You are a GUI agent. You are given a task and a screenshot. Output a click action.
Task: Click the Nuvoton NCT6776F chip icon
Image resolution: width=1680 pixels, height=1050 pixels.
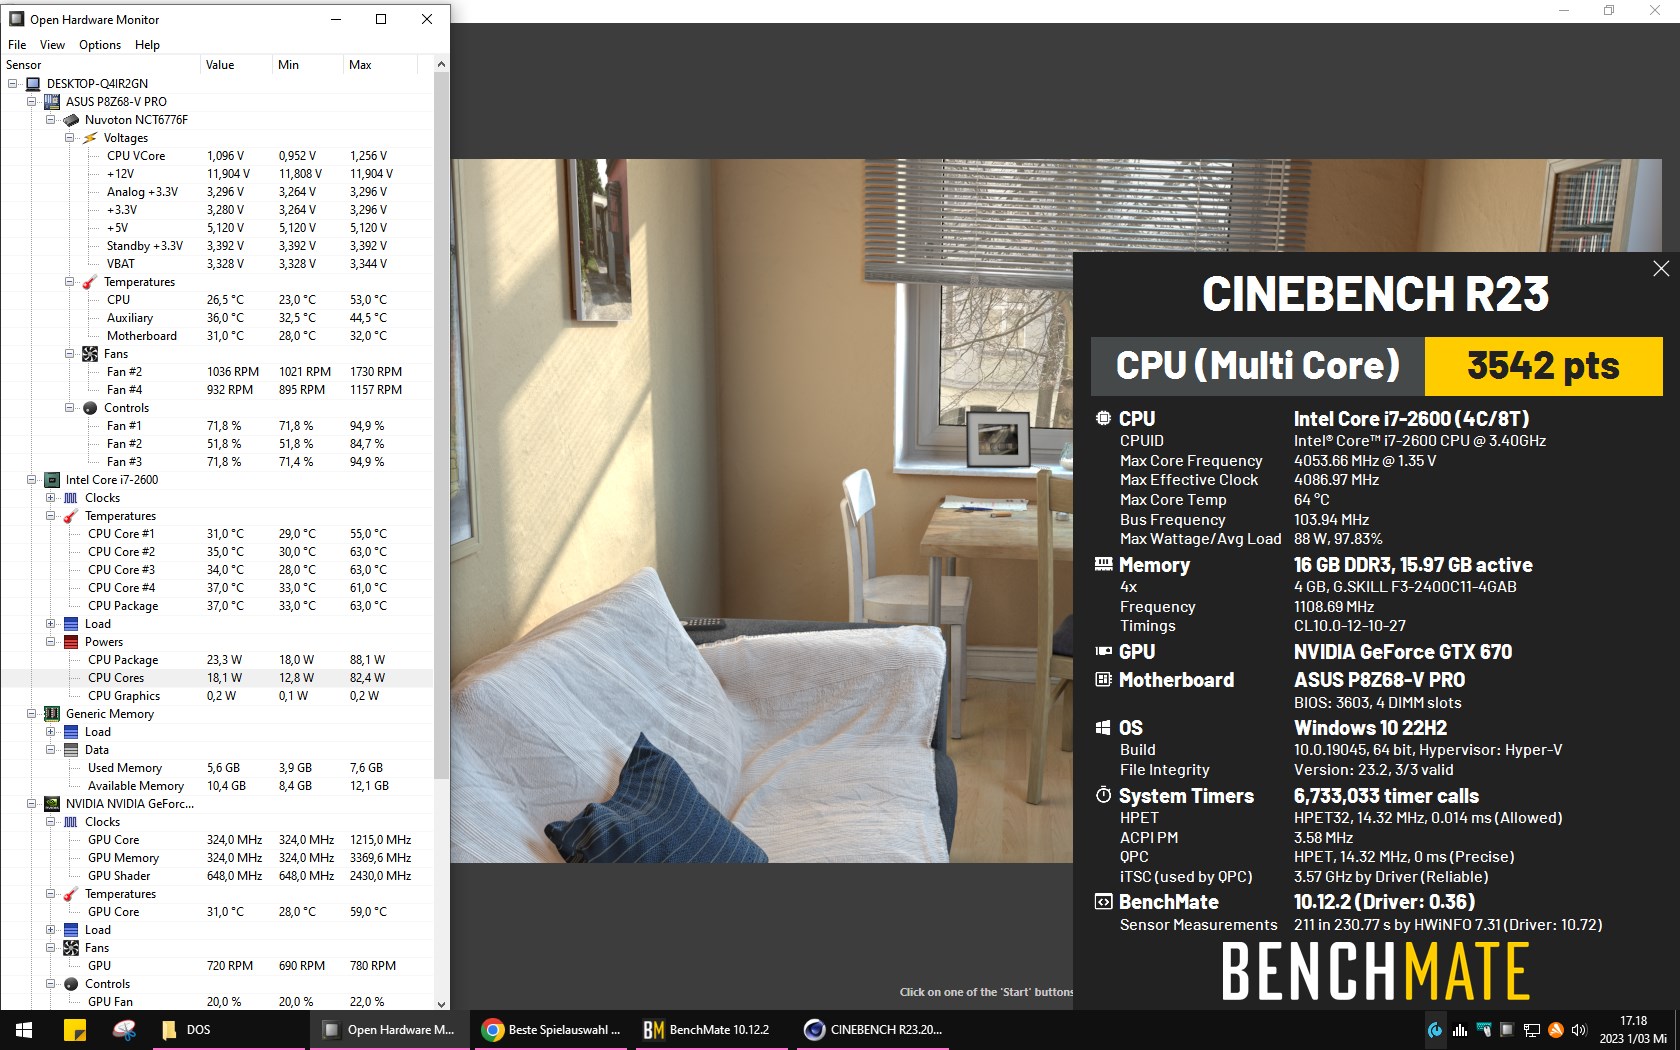pyautogui.click(x=71, y=120)
